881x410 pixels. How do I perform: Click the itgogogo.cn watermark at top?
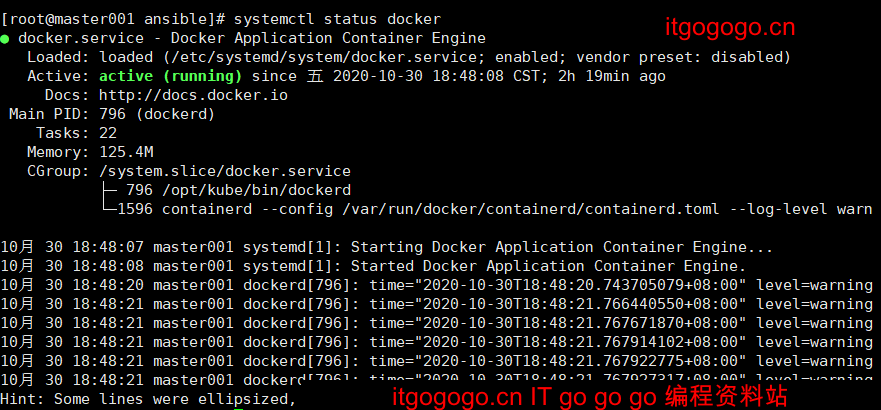730,28
